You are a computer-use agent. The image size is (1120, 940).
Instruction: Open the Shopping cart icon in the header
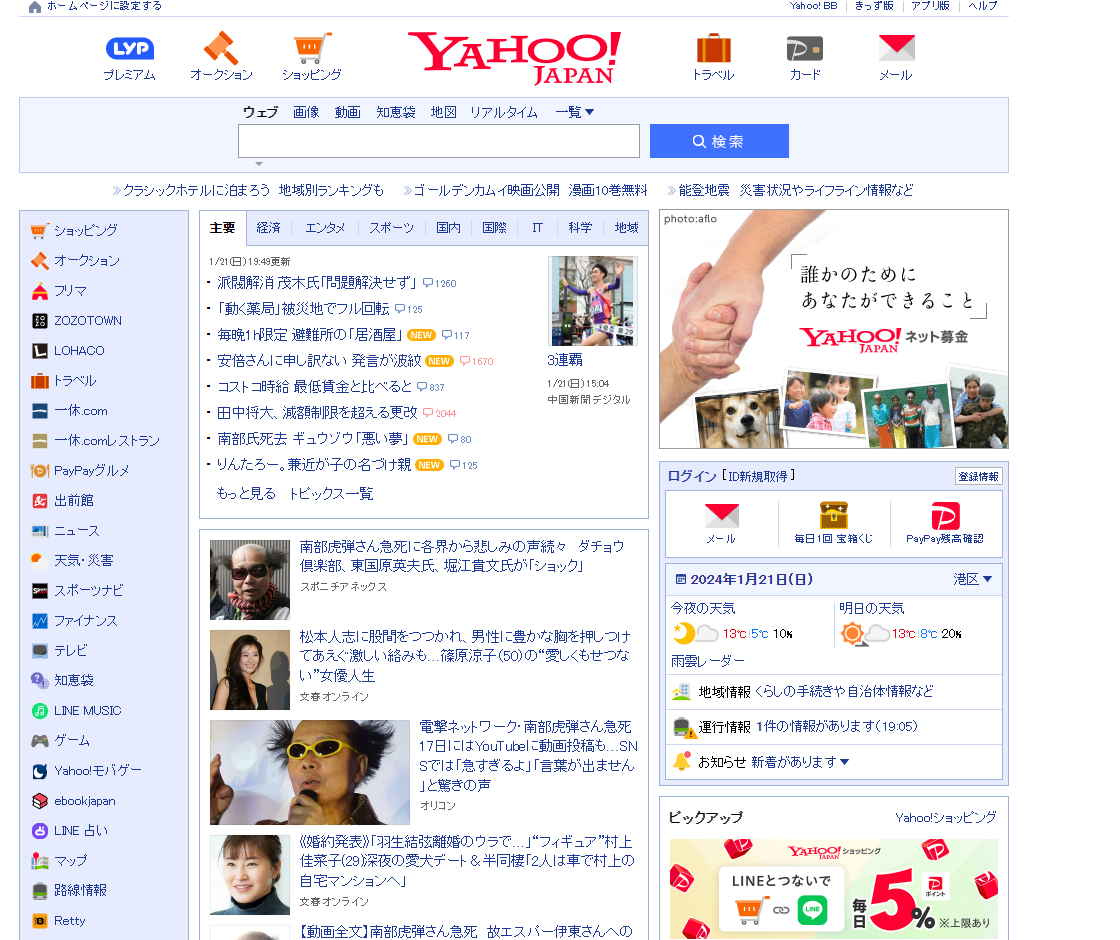click(312, 48)
